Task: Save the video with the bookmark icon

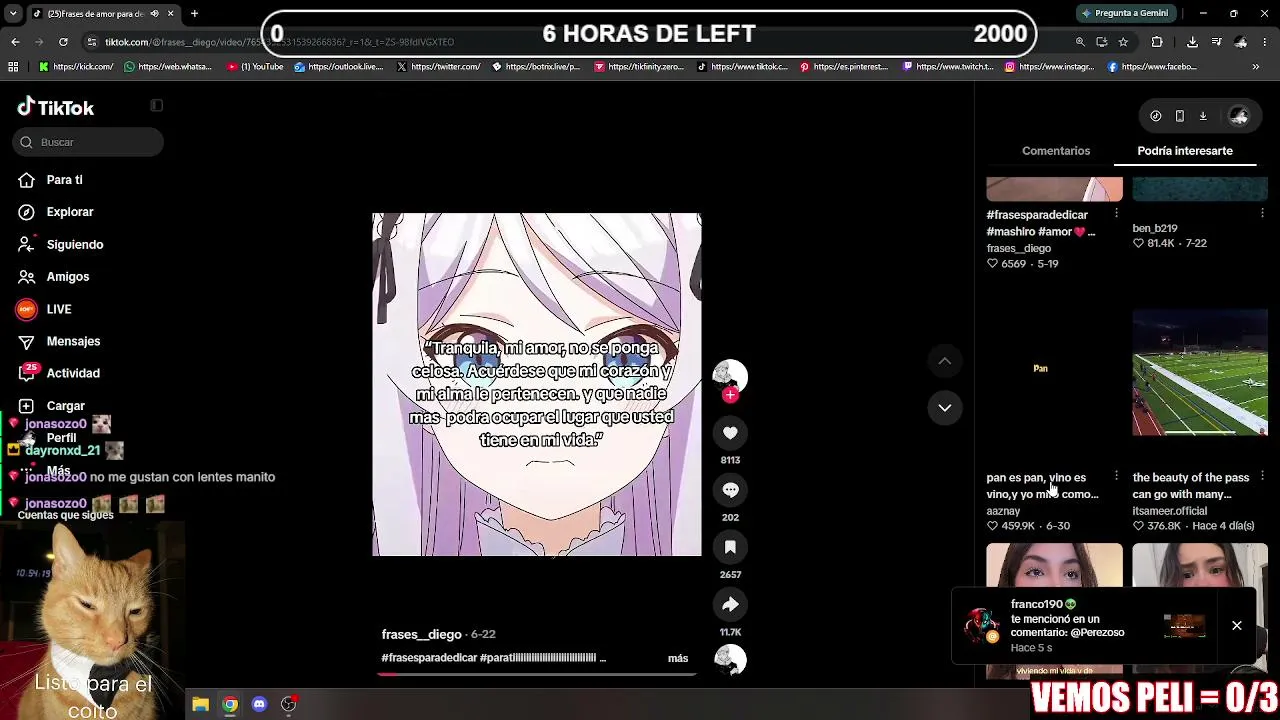Action: (730, 547)
